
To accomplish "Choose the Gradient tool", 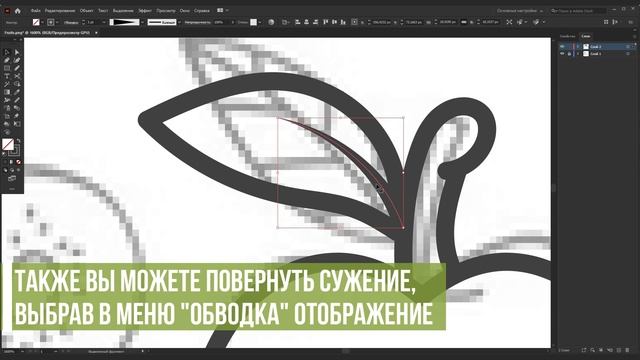I will (x=7, y=92).
